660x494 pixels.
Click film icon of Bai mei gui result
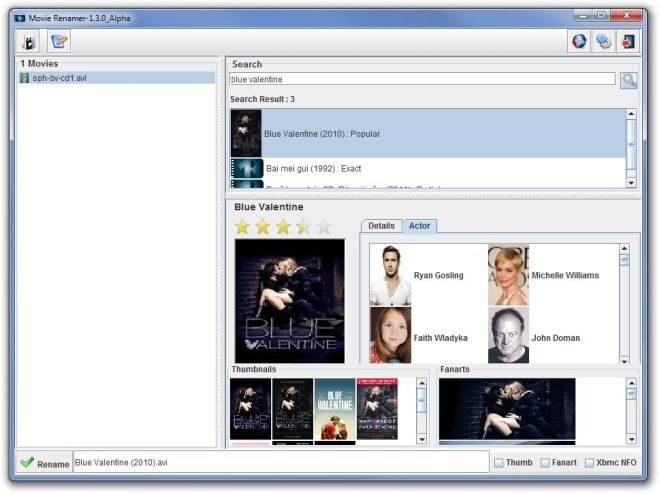pos(247,169)
